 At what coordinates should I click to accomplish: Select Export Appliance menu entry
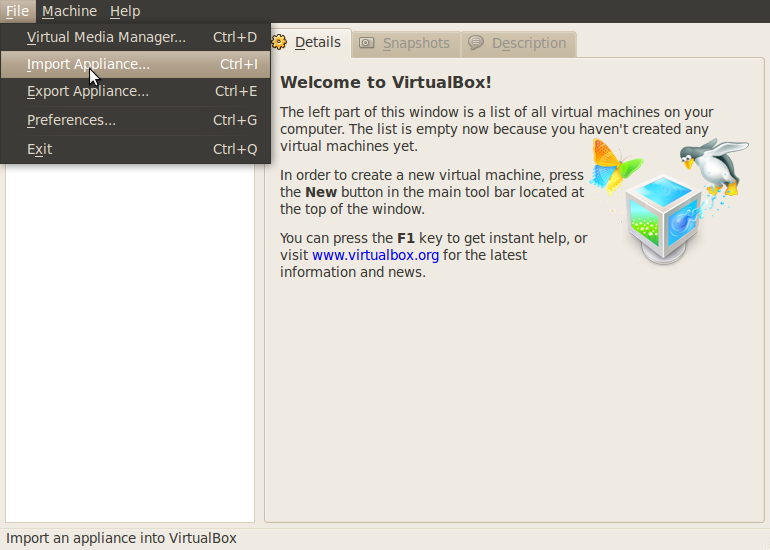[136, 91]
